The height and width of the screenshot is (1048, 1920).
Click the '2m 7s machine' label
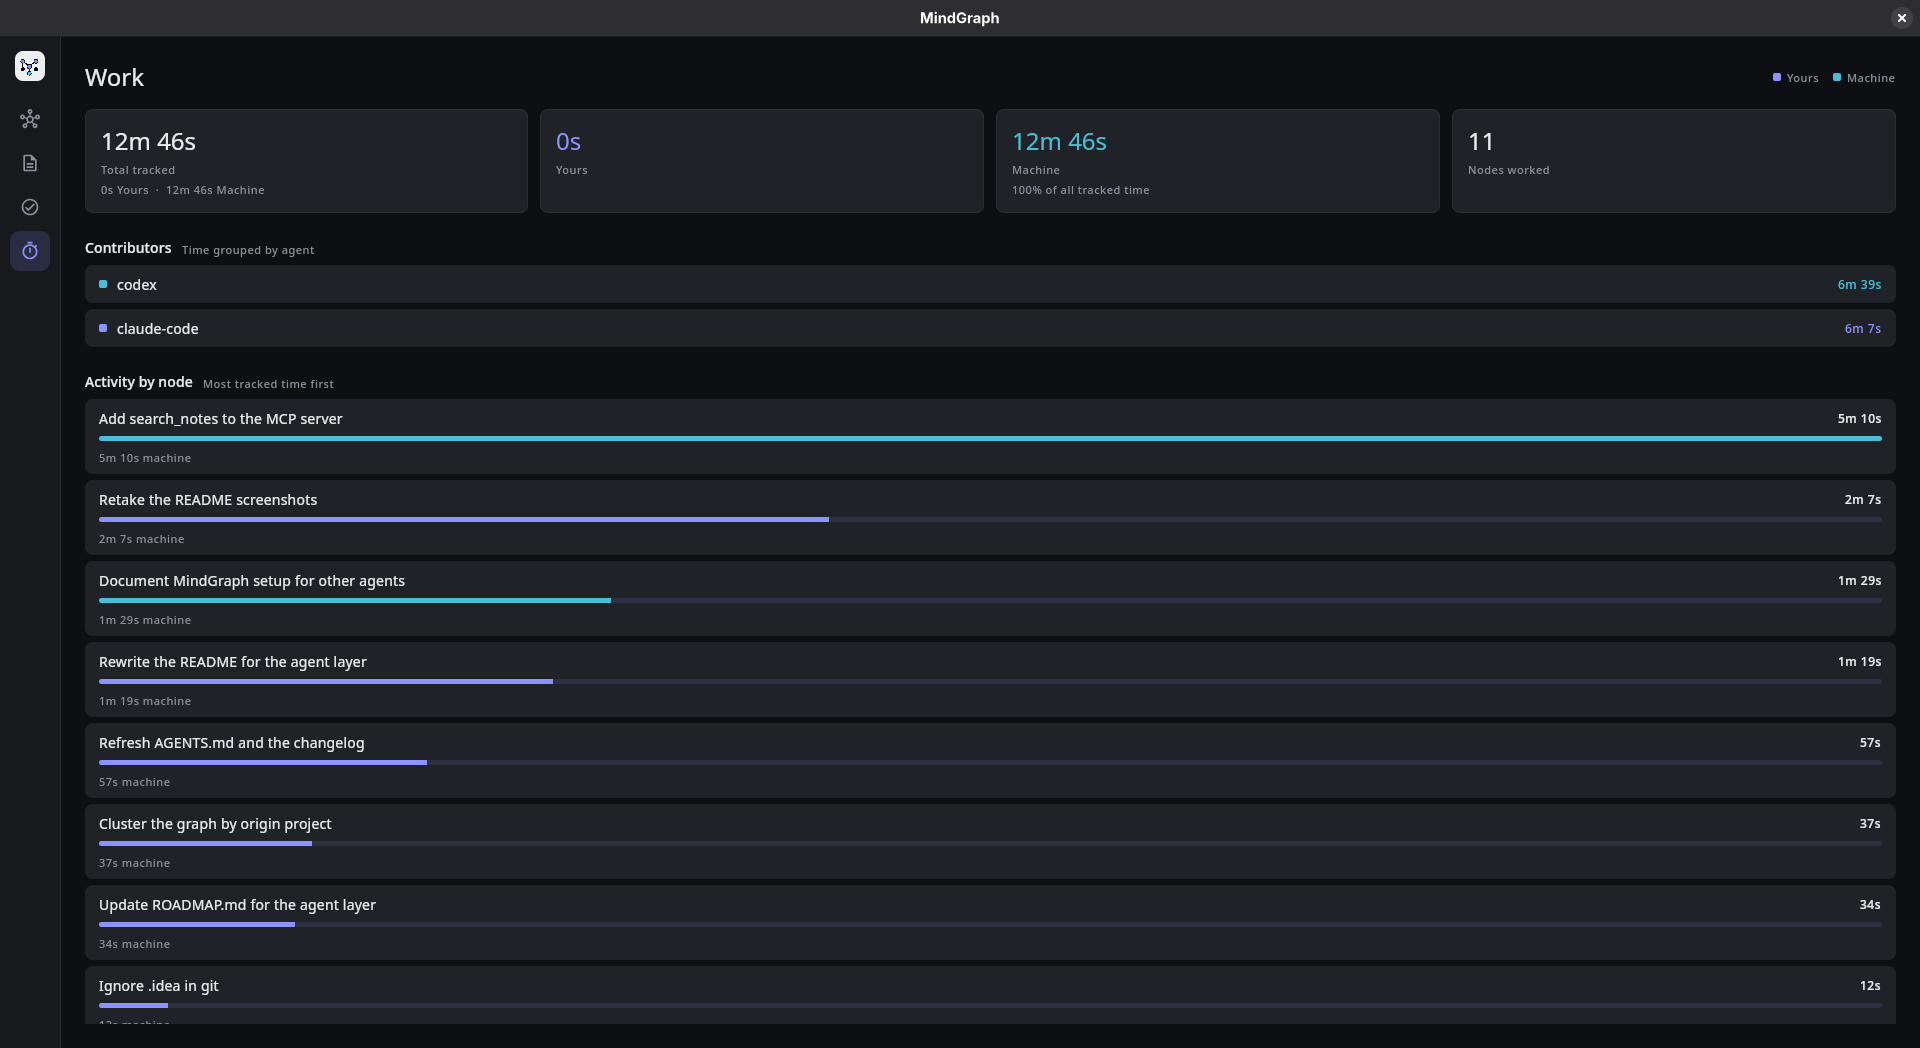141,539
